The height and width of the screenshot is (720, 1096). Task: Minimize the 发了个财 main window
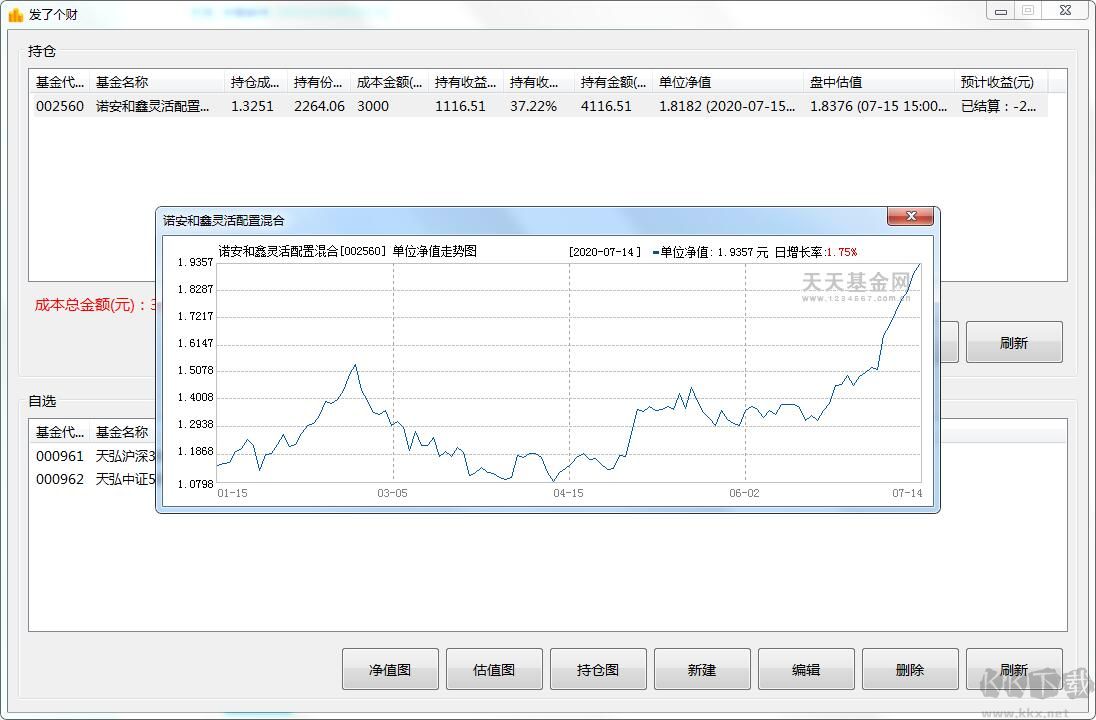tap(1000, 11)
